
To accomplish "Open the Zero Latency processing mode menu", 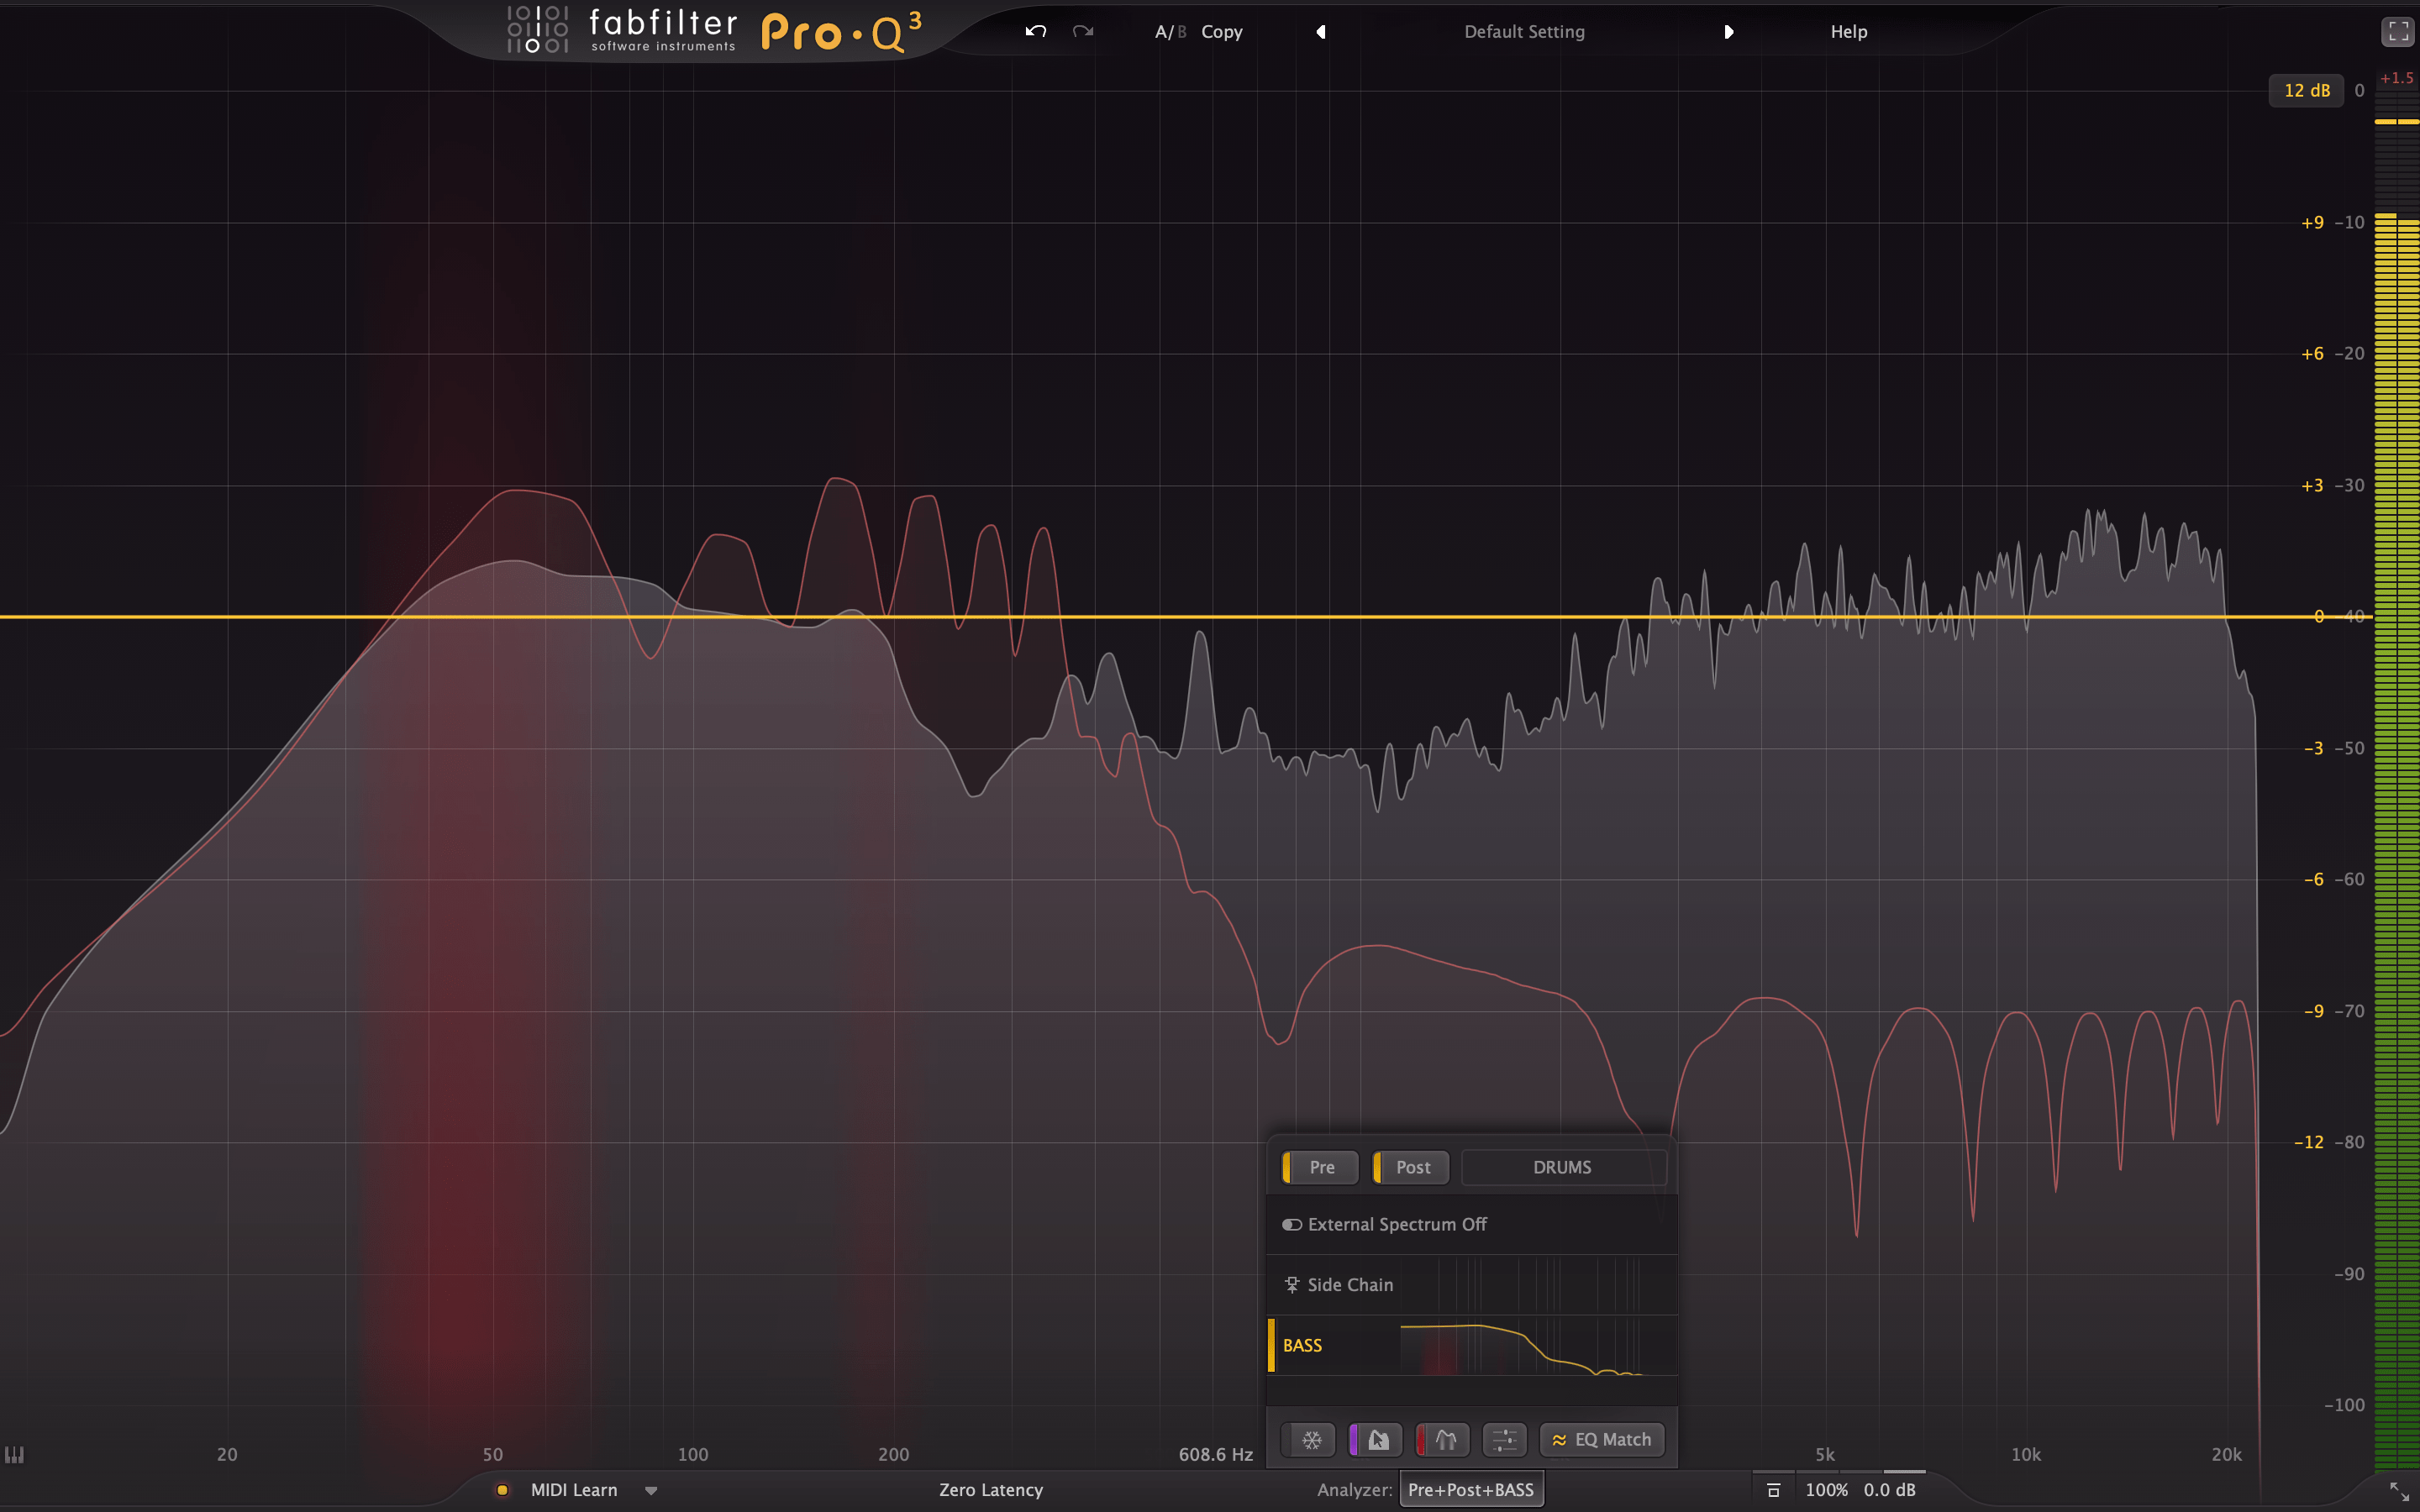I will [x=990, y=1490].
